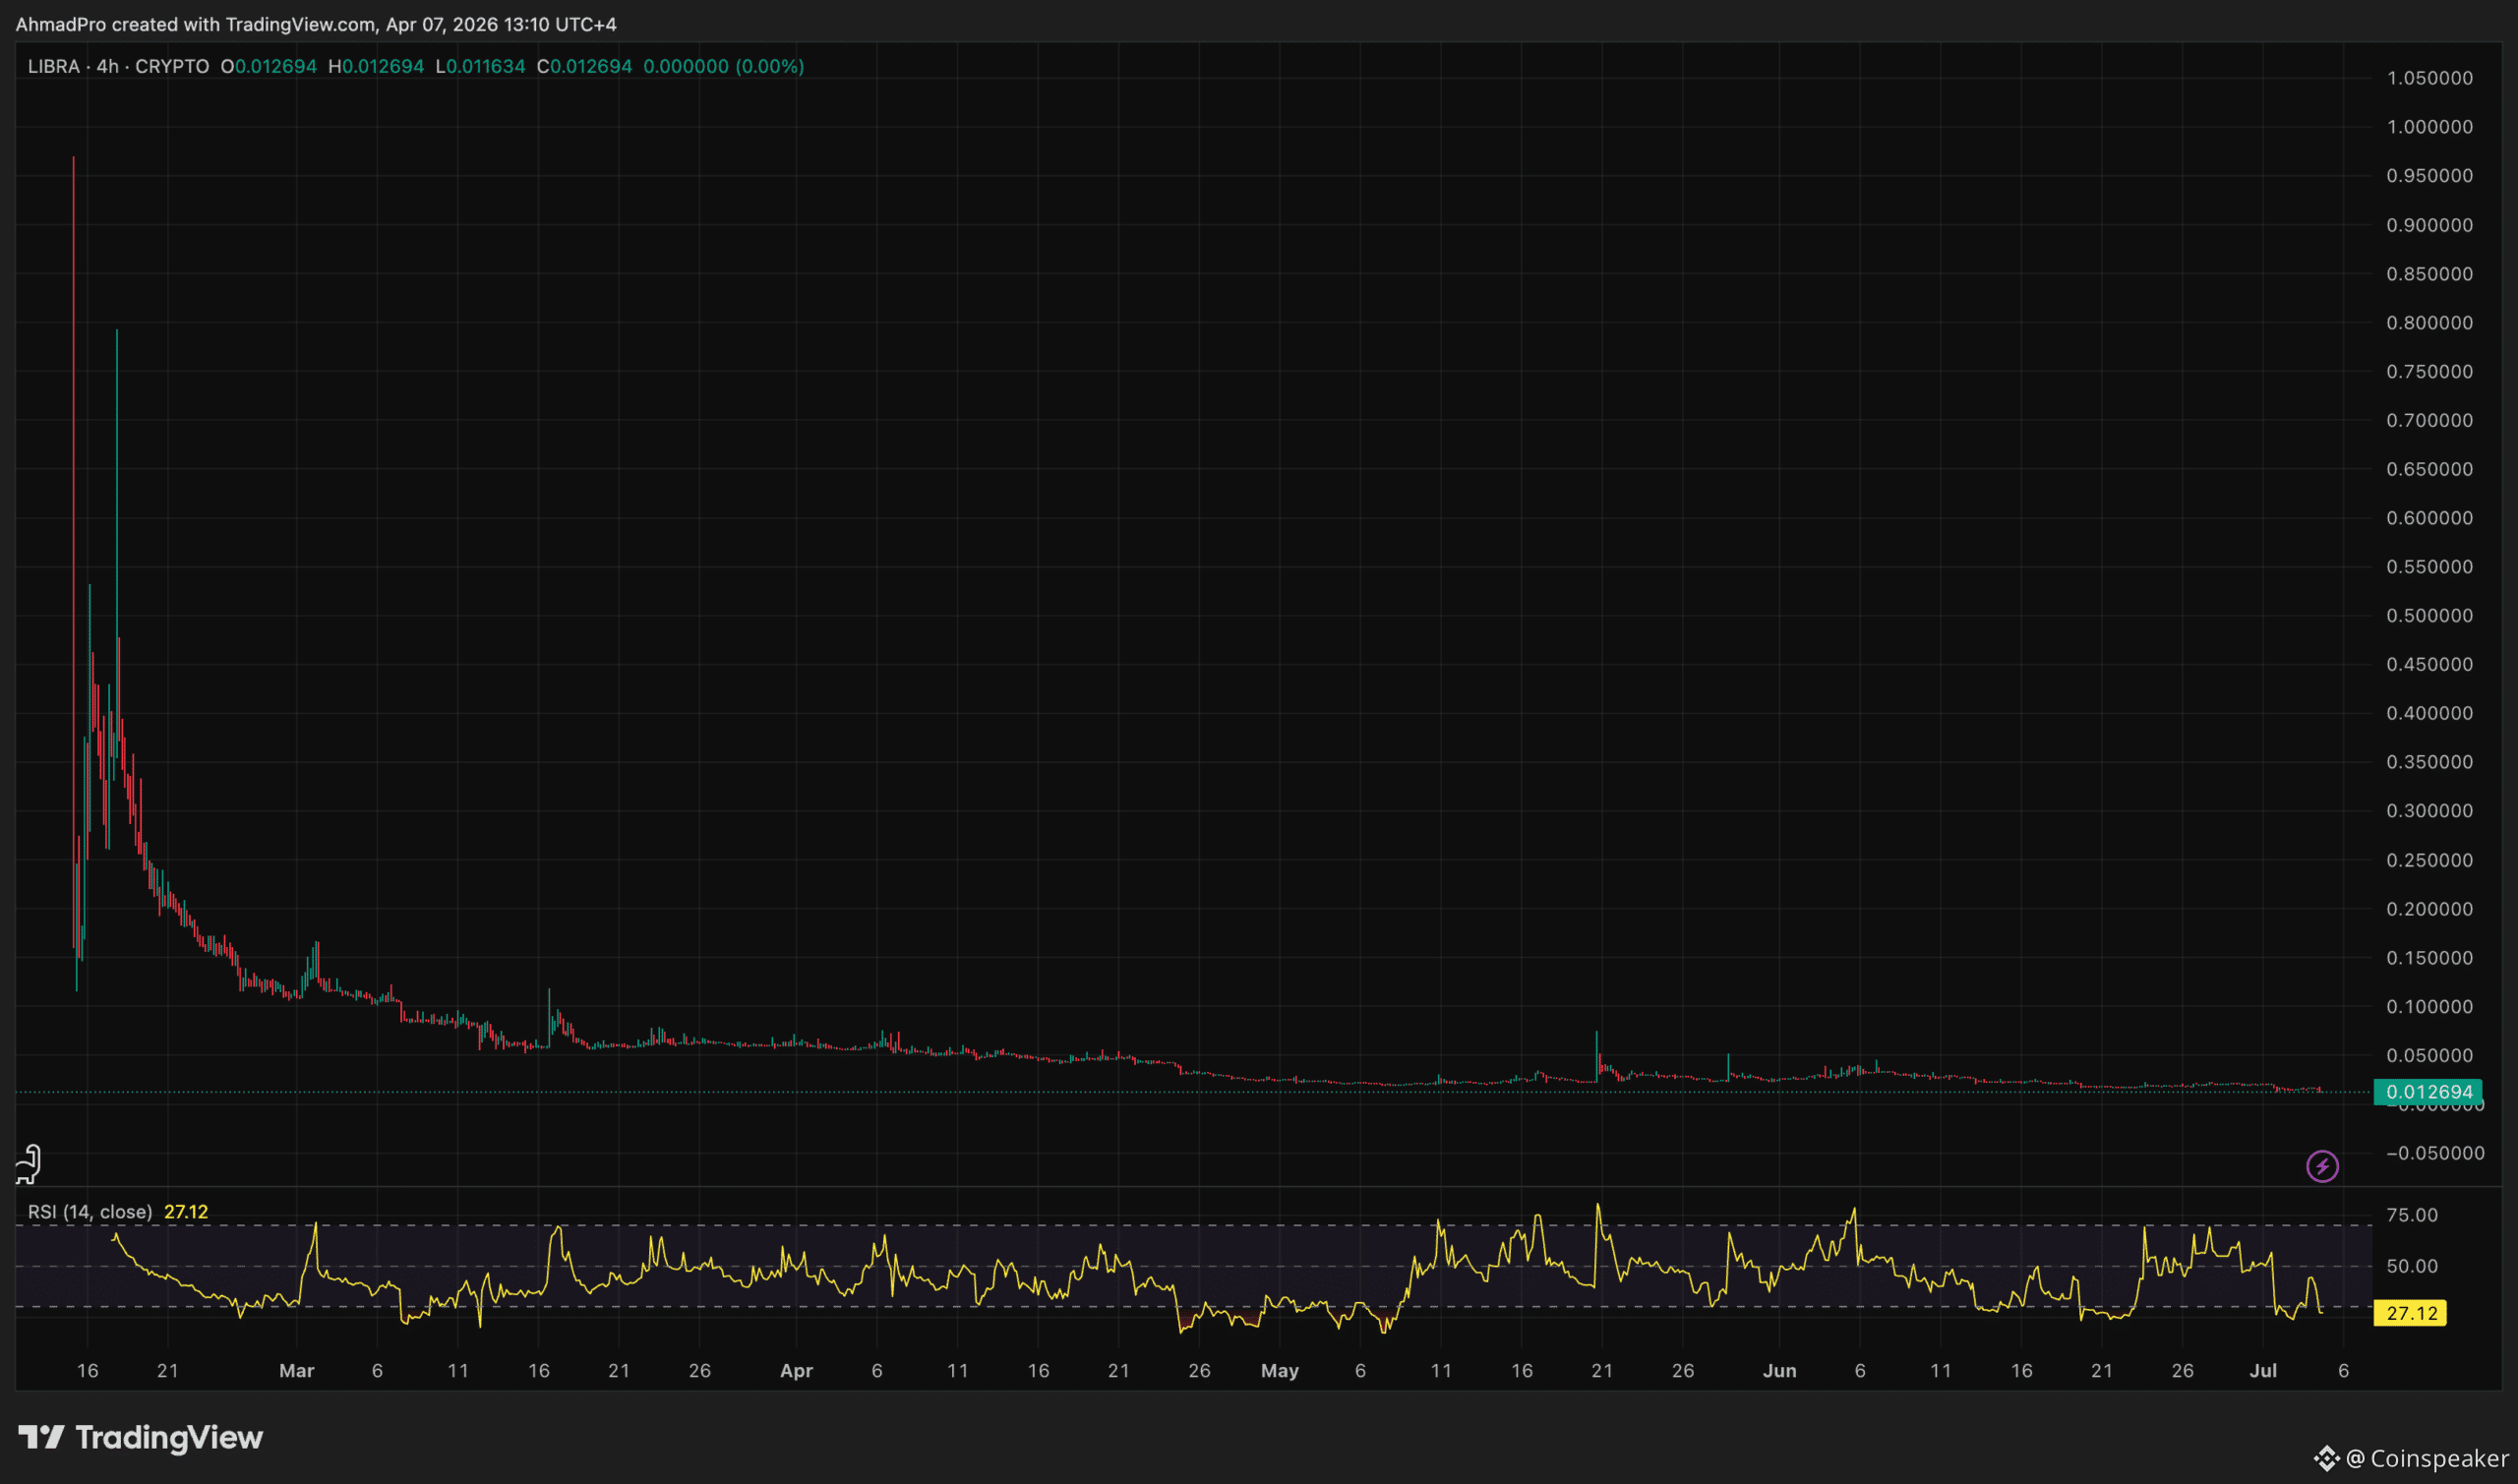The width and height of the screenshot is (2518, 1484).
Task: Click the Apr label on the date axis
Action: pyautogui.click(x=796, y=1370)
